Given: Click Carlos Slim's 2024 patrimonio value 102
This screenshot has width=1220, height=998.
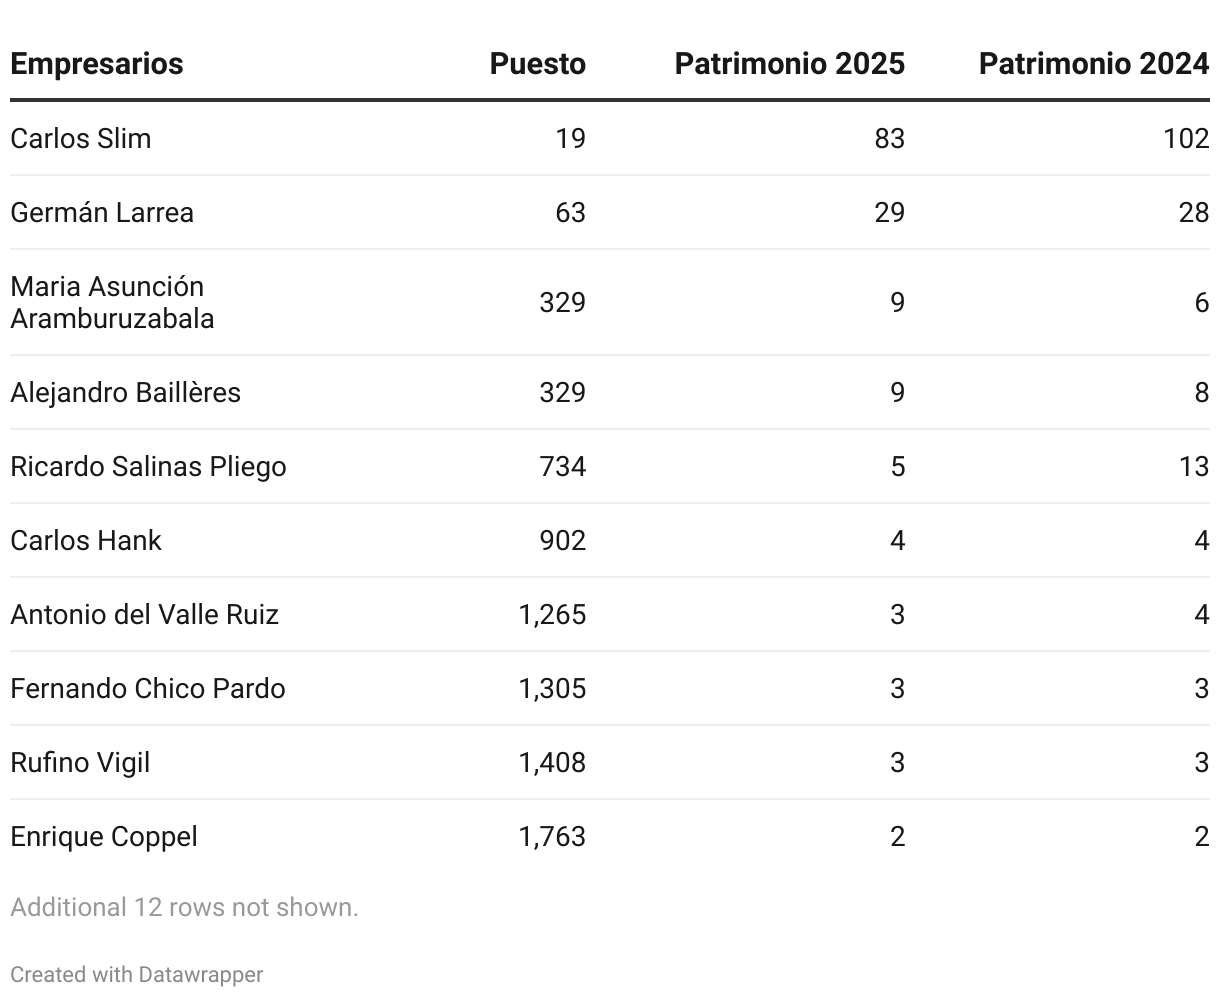Looking at the screenshot, I should [1186, 138].
